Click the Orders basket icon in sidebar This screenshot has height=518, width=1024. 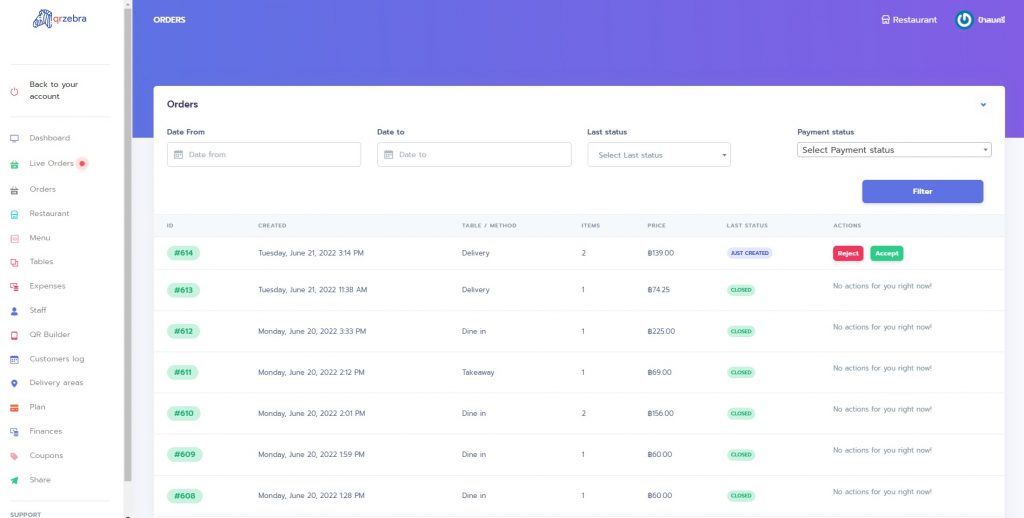pyautogui.click(x=14, y=190)
